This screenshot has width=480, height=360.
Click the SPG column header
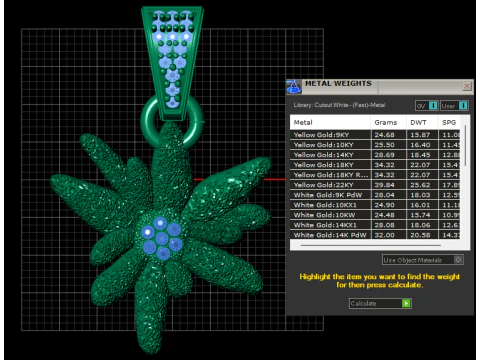coord(449,122)
